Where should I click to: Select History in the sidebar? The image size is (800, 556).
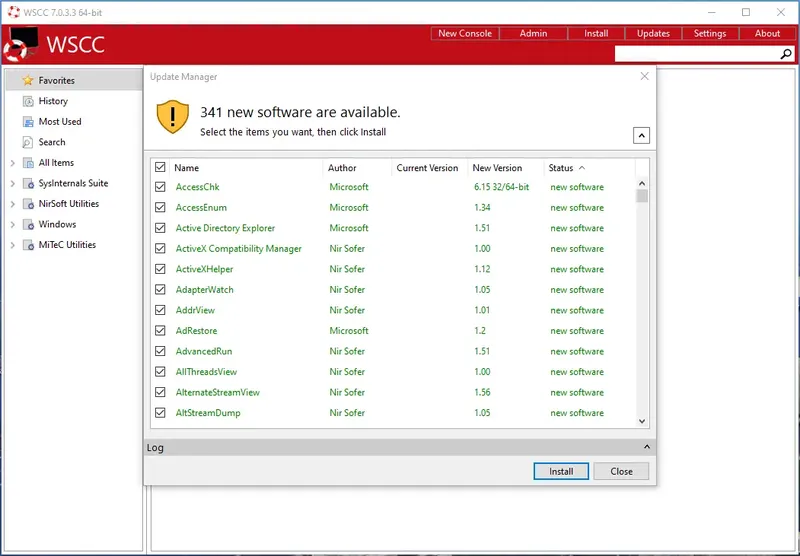click(74, 101)
